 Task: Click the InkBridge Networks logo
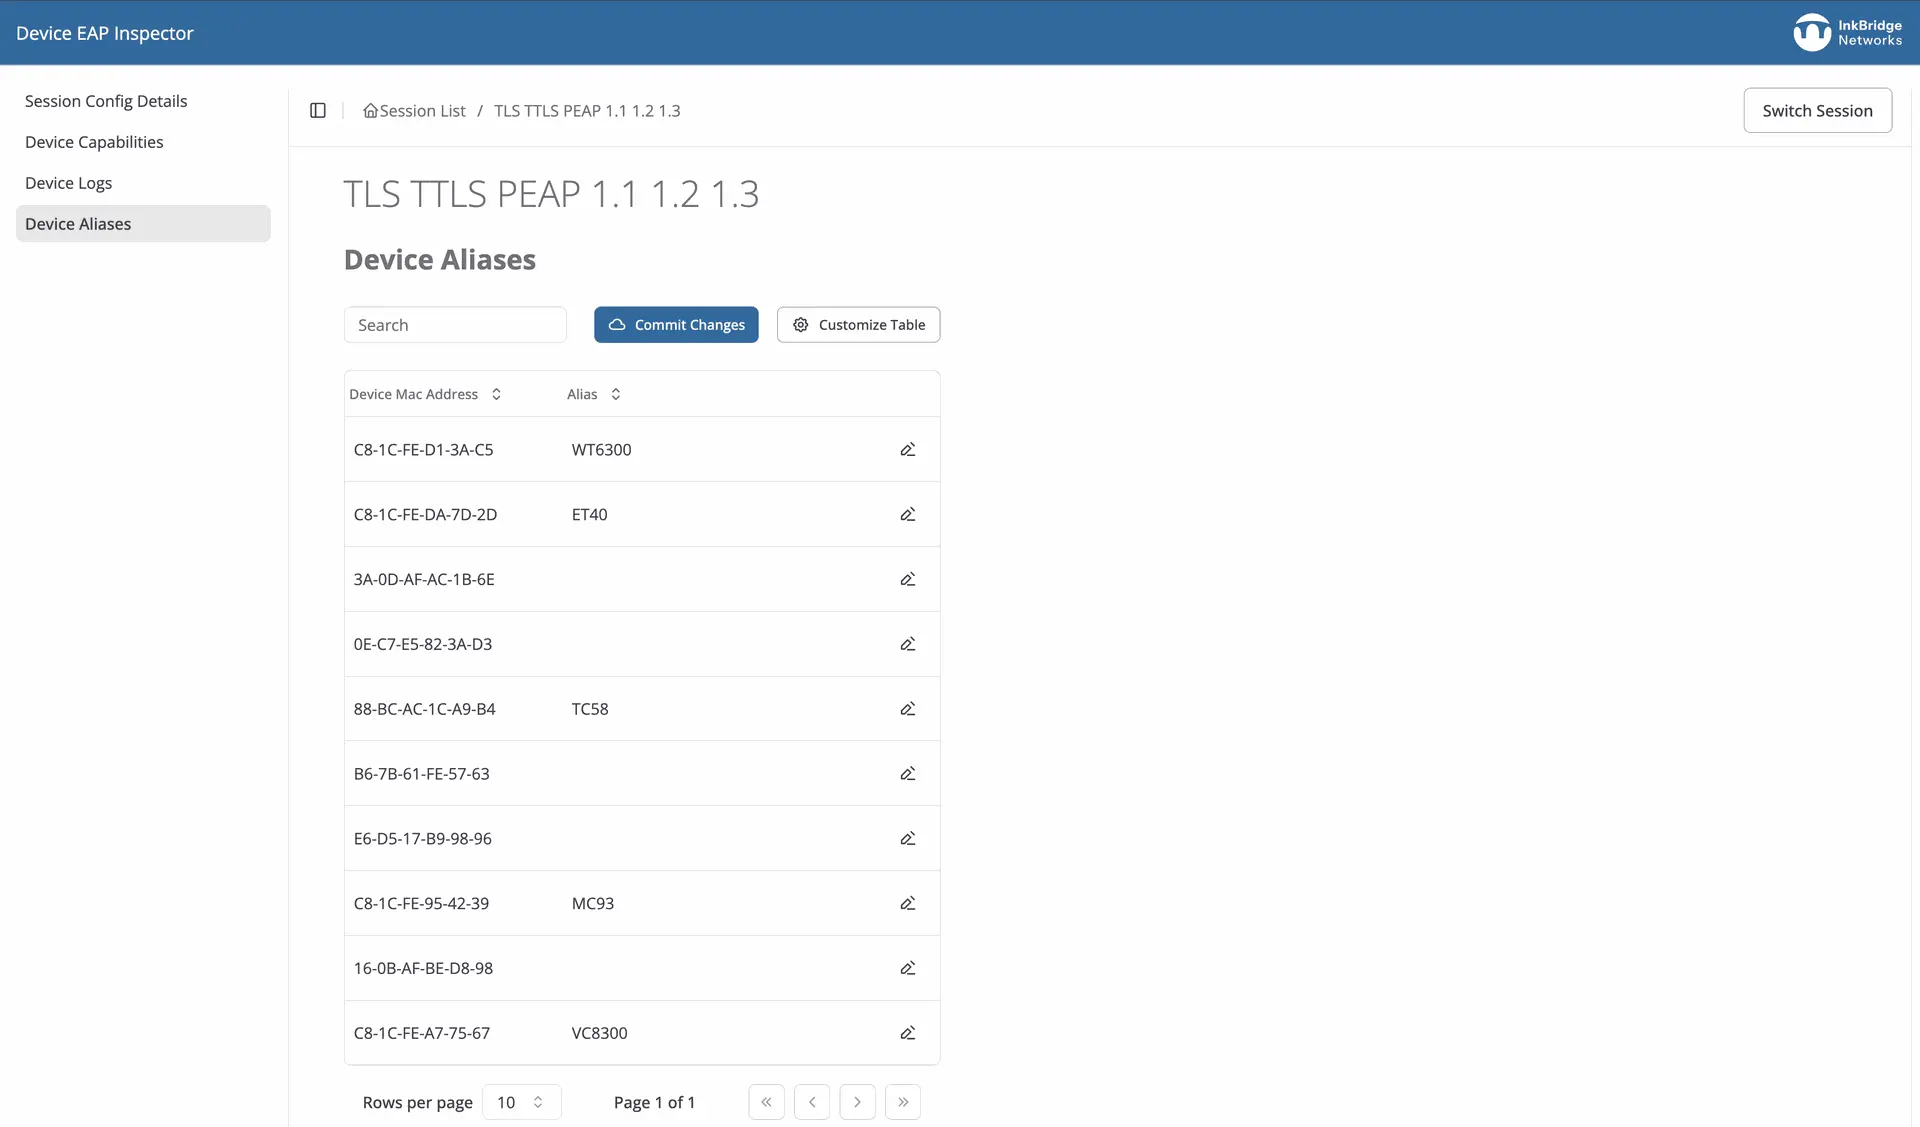click(x=1847, y=33)
